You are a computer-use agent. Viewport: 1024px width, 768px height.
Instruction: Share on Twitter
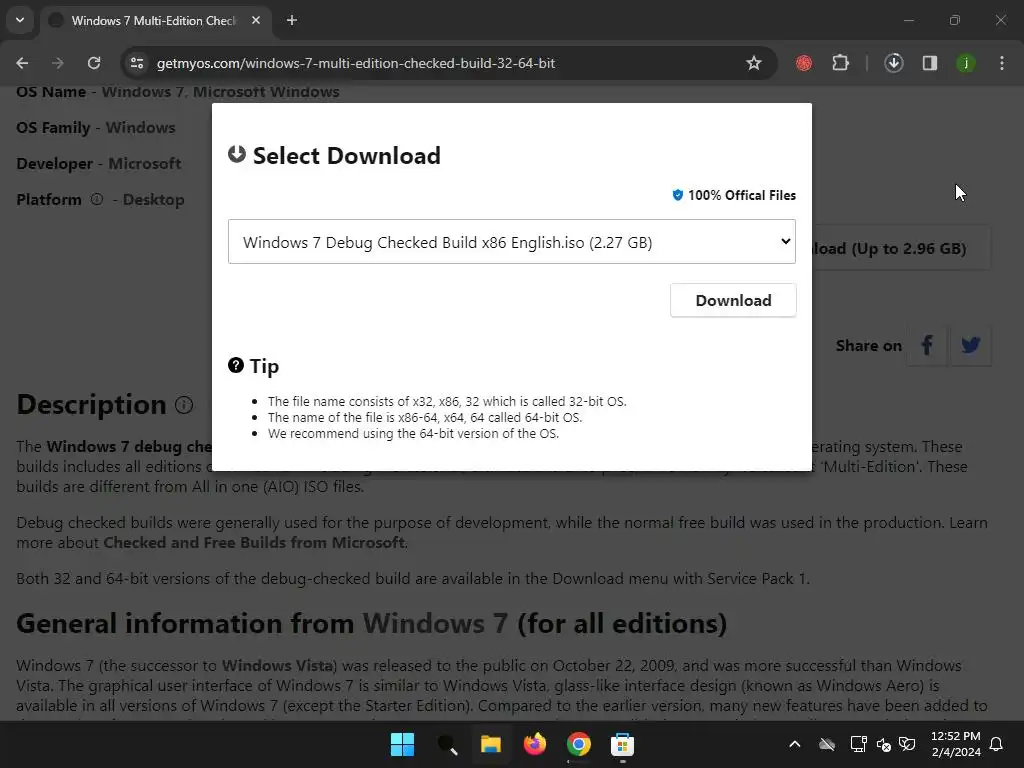point(971,345)
